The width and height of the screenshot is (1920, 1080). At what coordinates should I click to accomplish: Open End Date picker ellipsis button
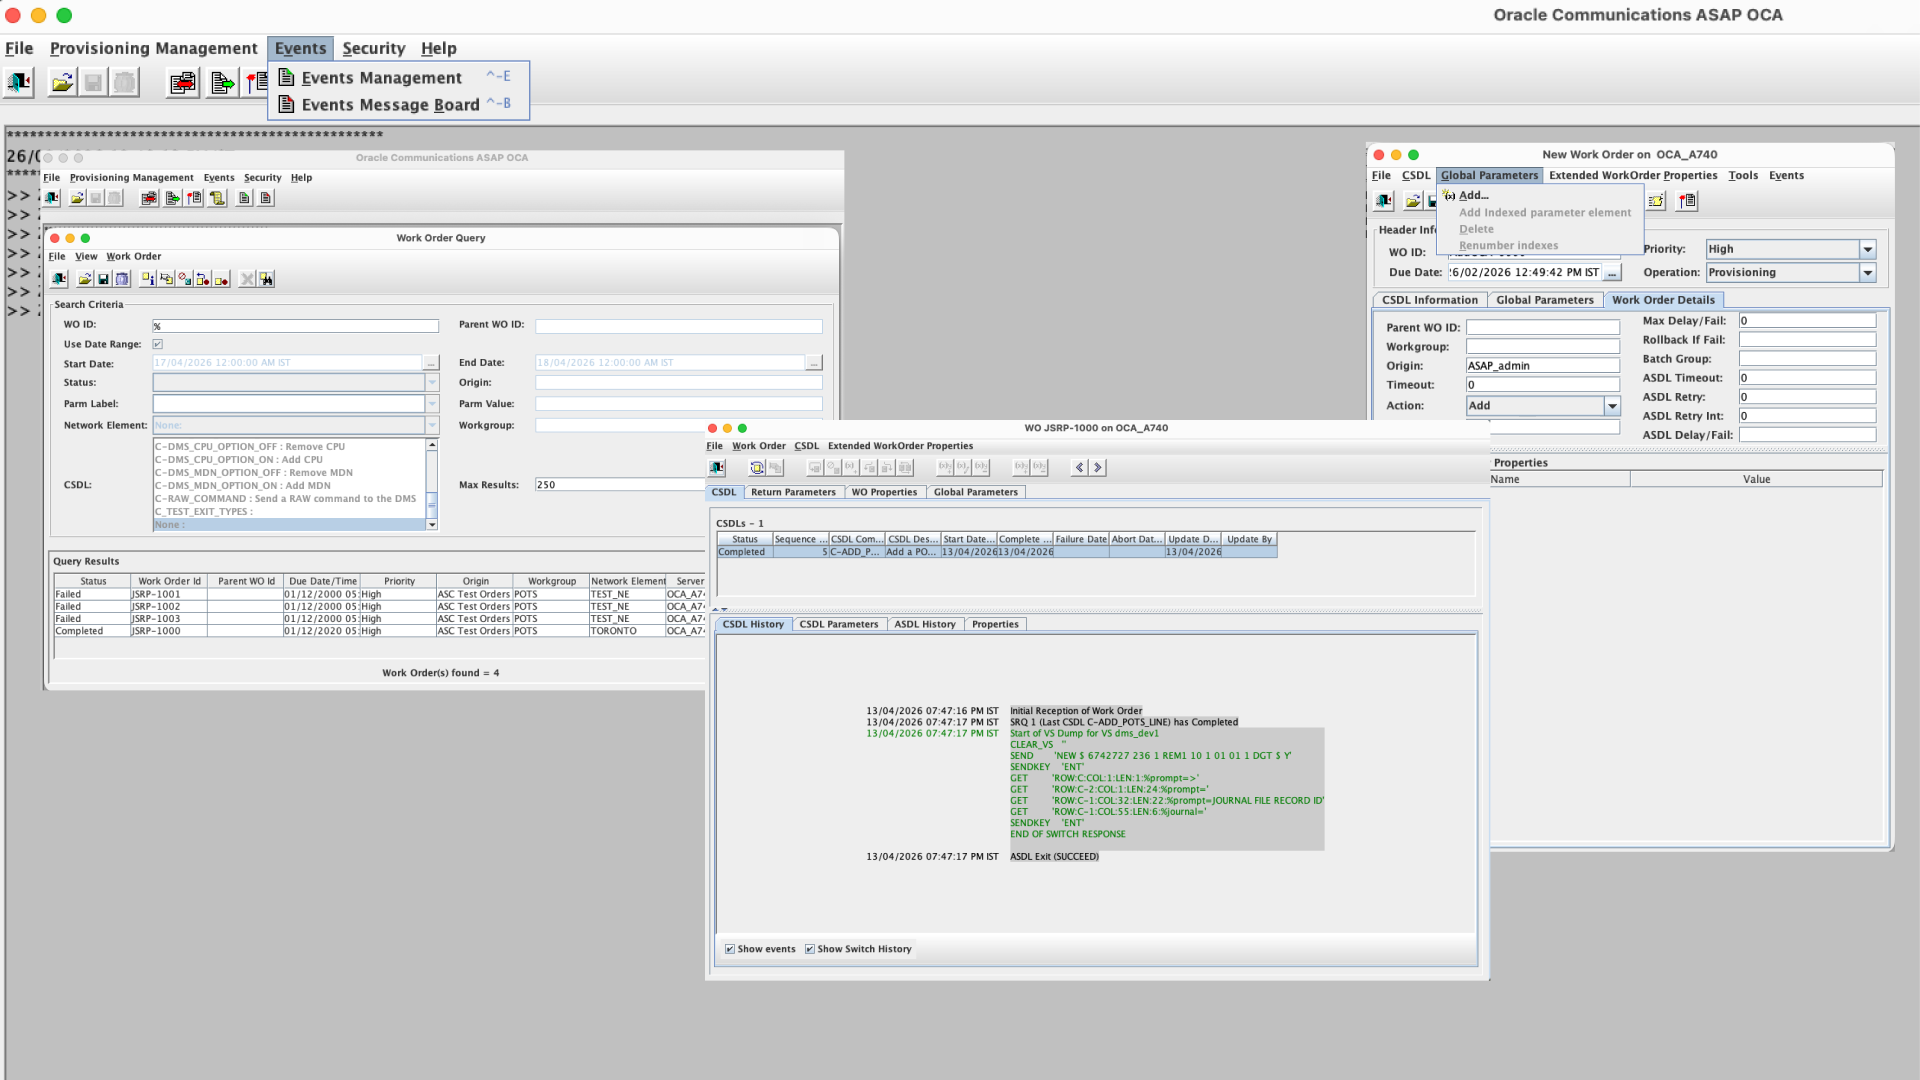(x=814, y=363)
